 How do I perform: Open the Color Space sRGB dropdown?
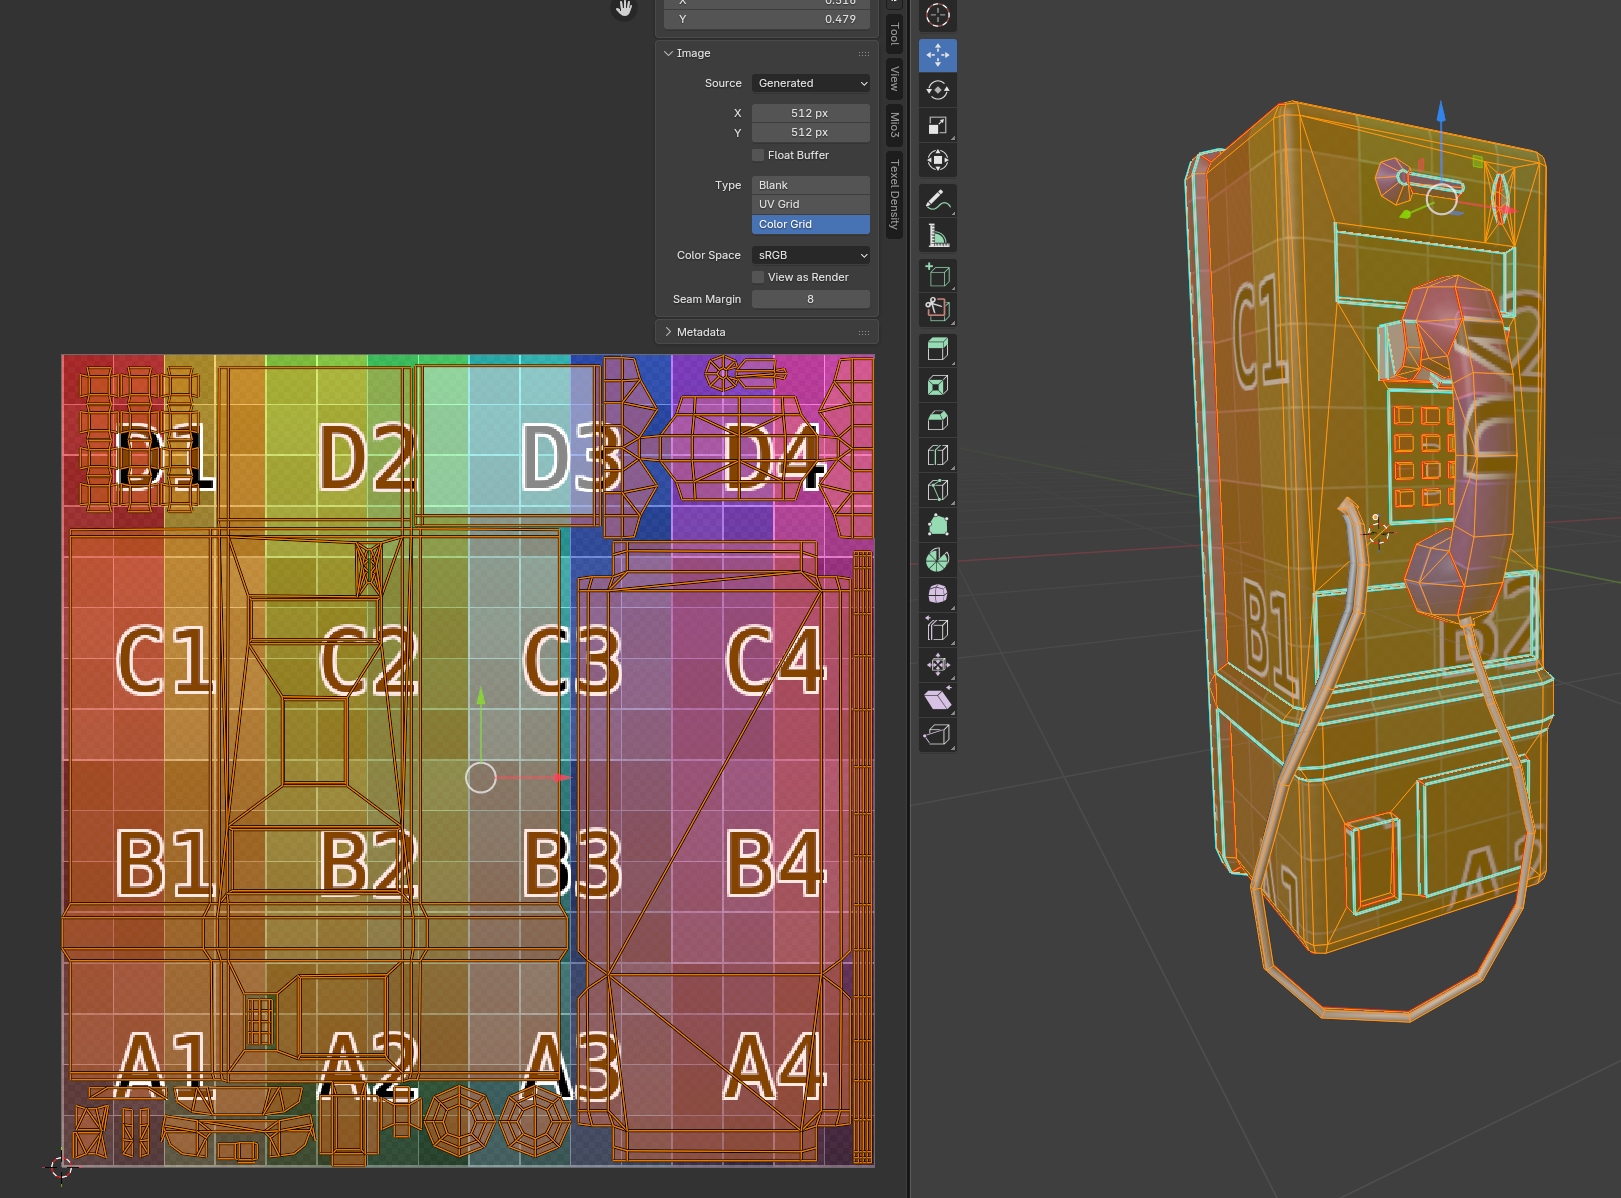click(810, 255)
